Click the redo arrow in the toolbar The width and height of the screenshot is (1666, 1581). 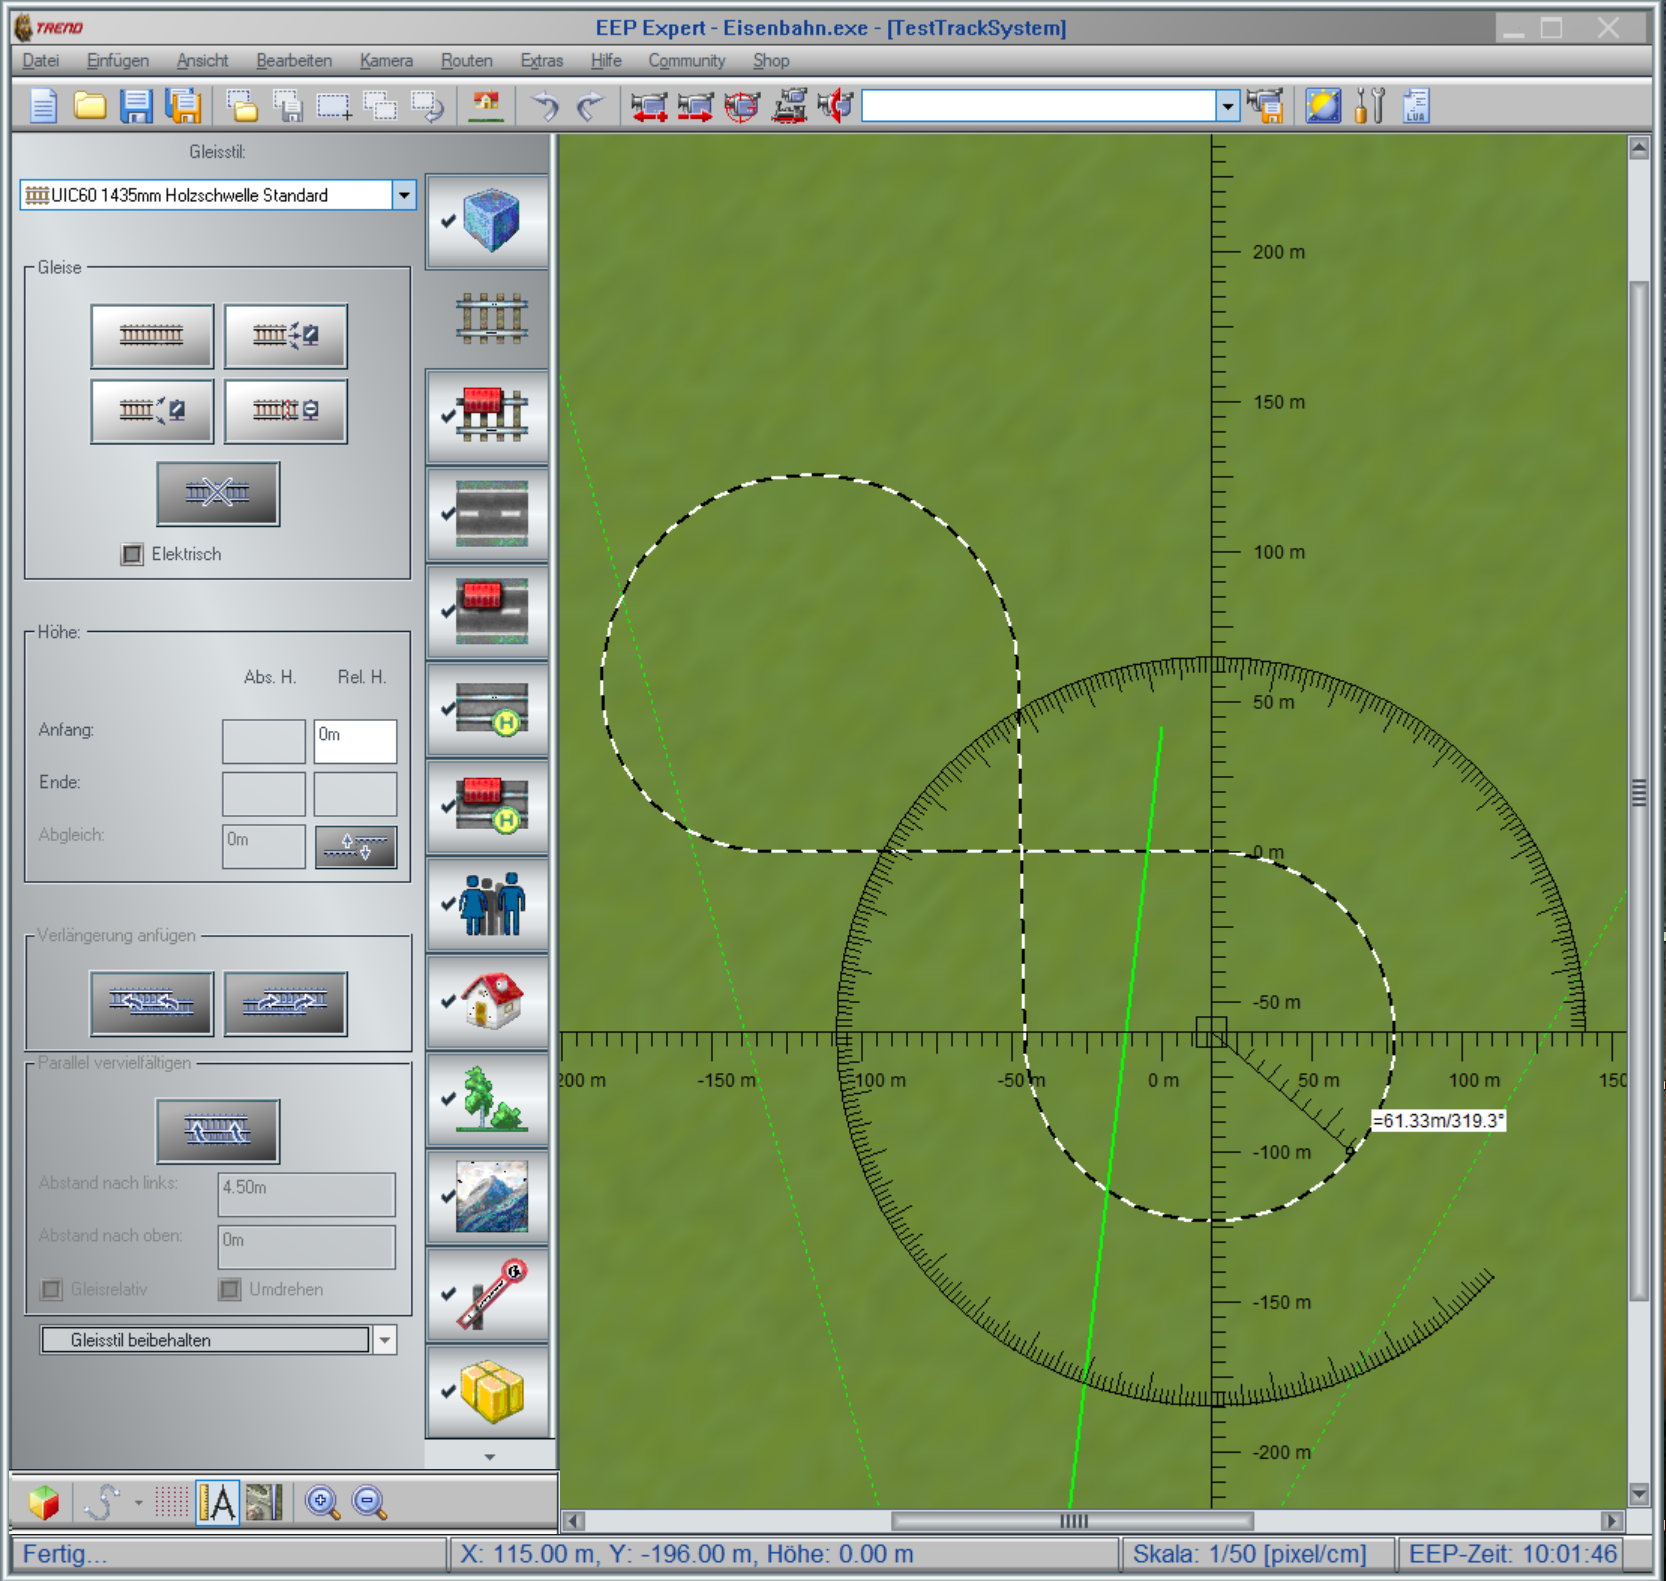[591, 105]
